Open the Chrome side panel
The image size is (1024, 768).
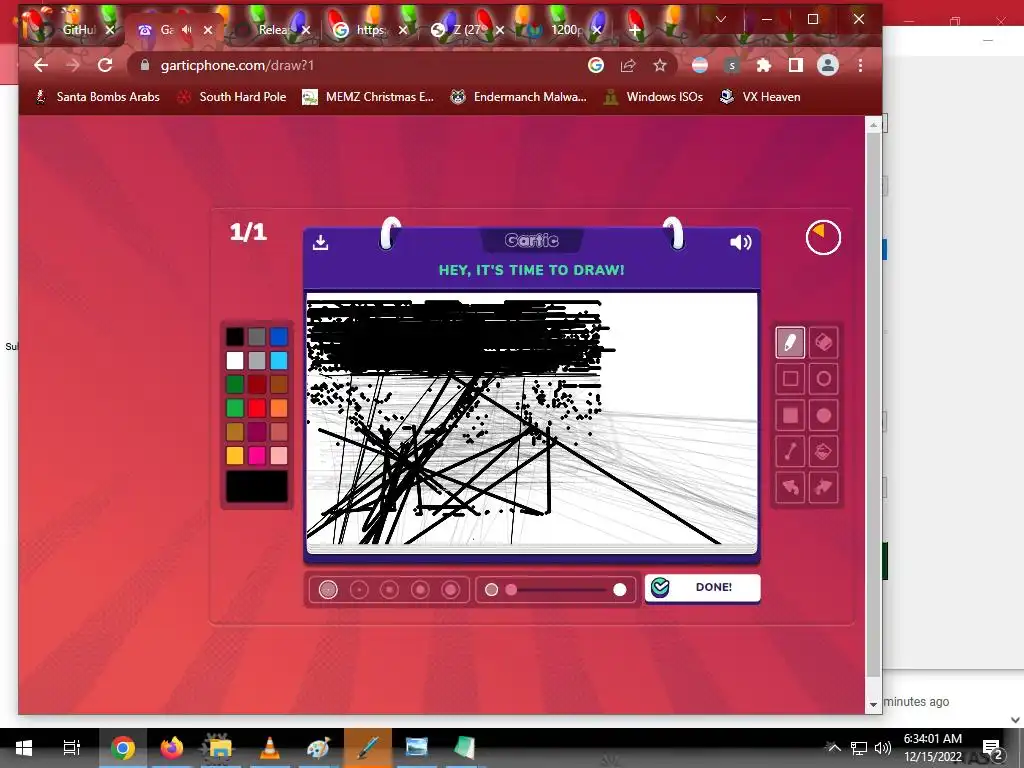(795, 65)
